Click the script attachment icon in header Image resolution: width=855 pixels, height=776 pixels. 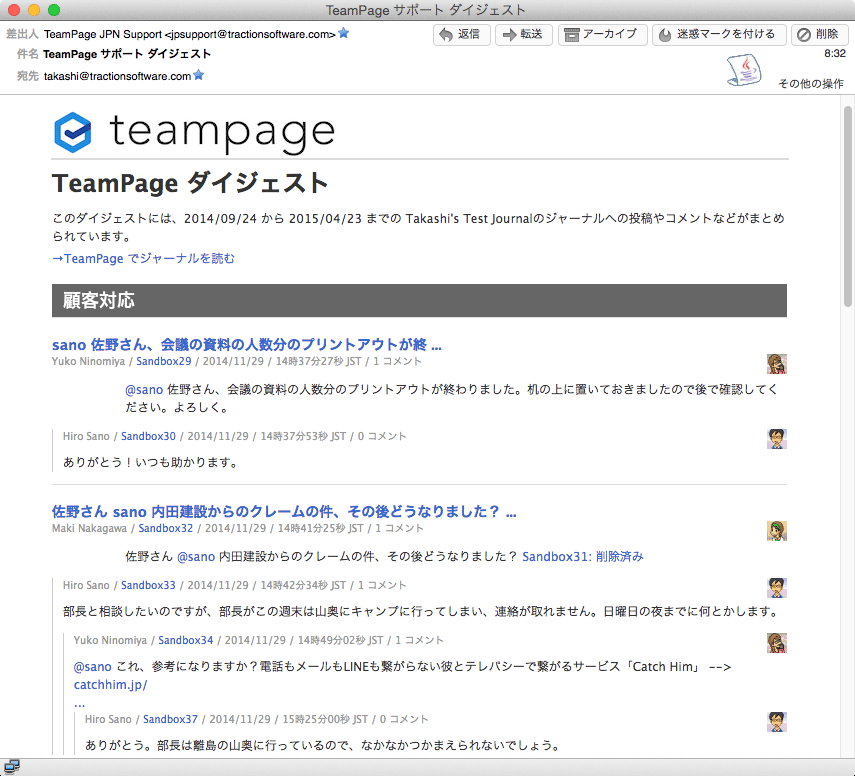[741, 69]
